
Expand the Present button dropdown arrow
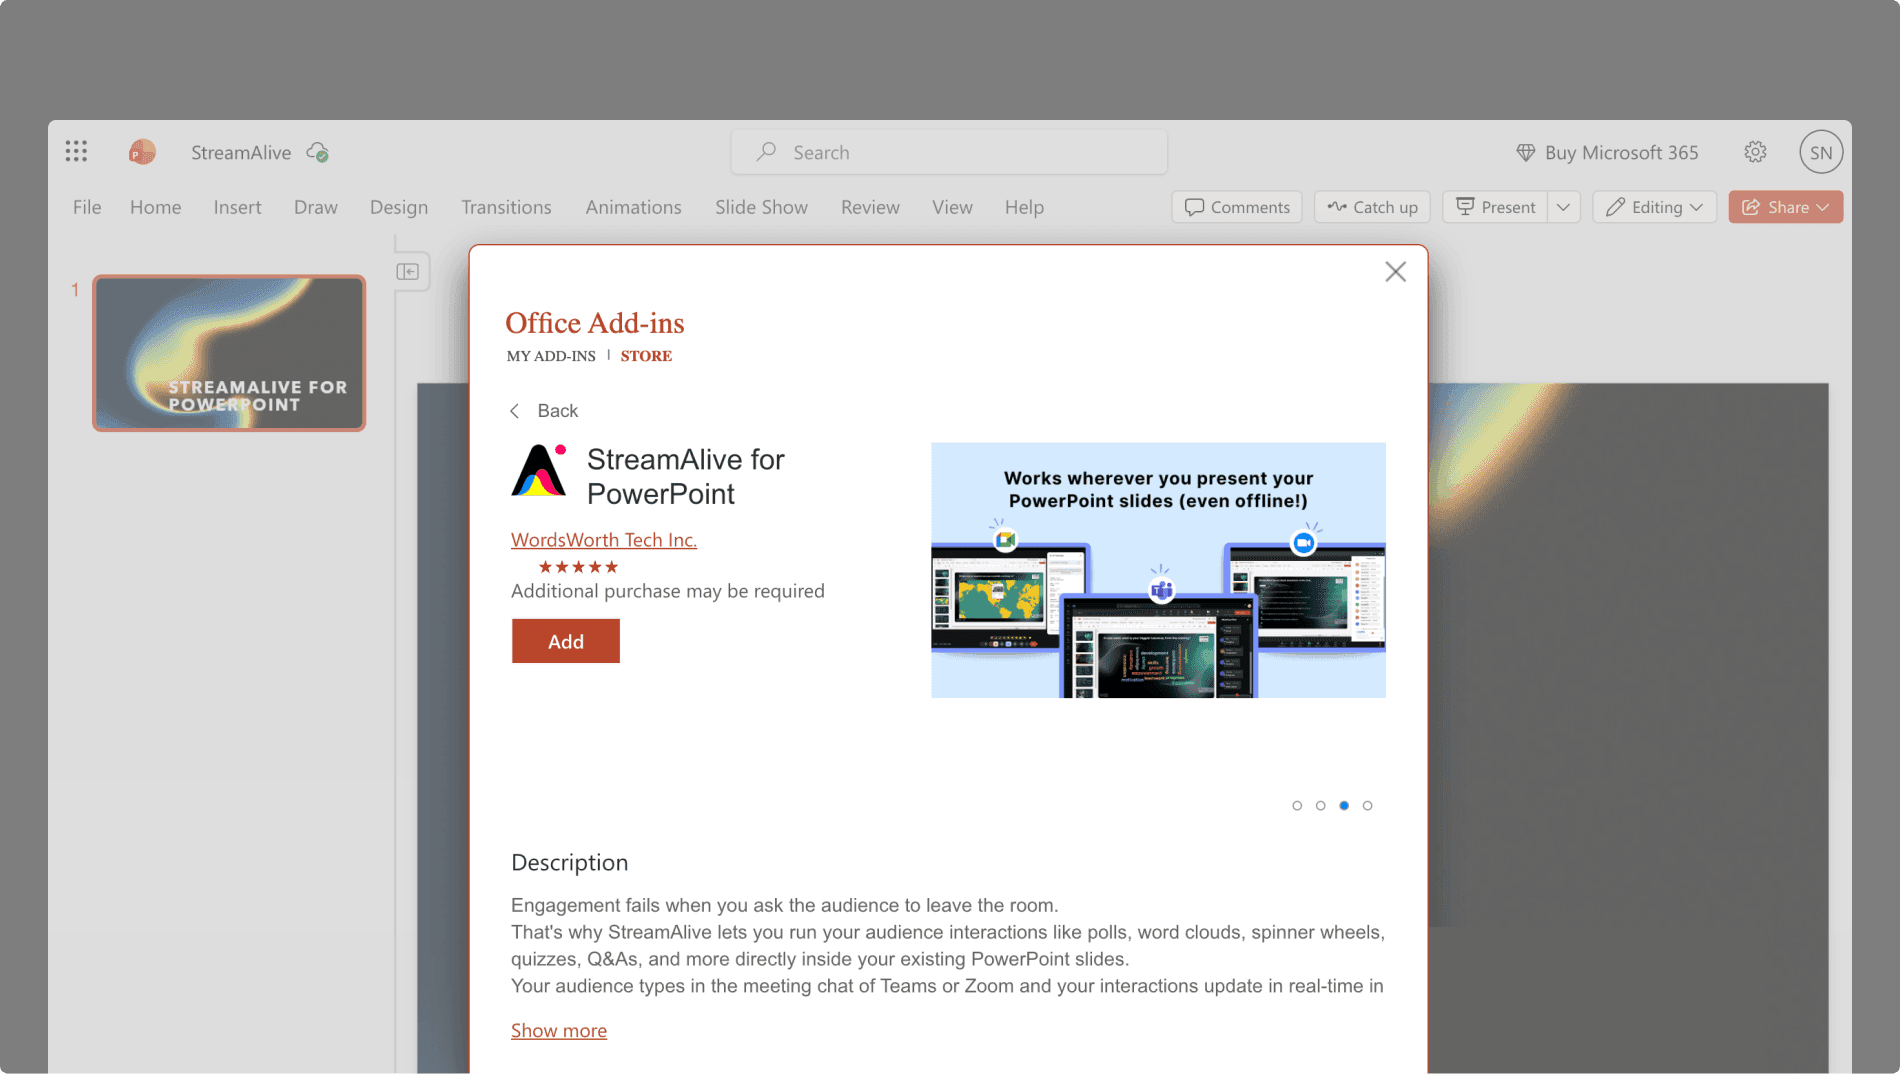pyautogui.click(x=1563, y=207)
